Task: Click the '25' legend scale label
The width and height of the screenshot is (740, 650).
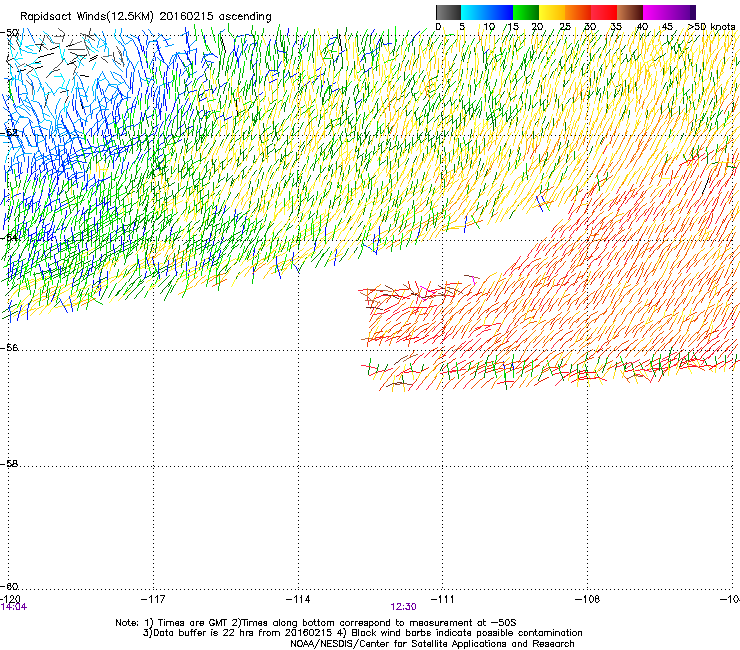Action: click(564, 27)
